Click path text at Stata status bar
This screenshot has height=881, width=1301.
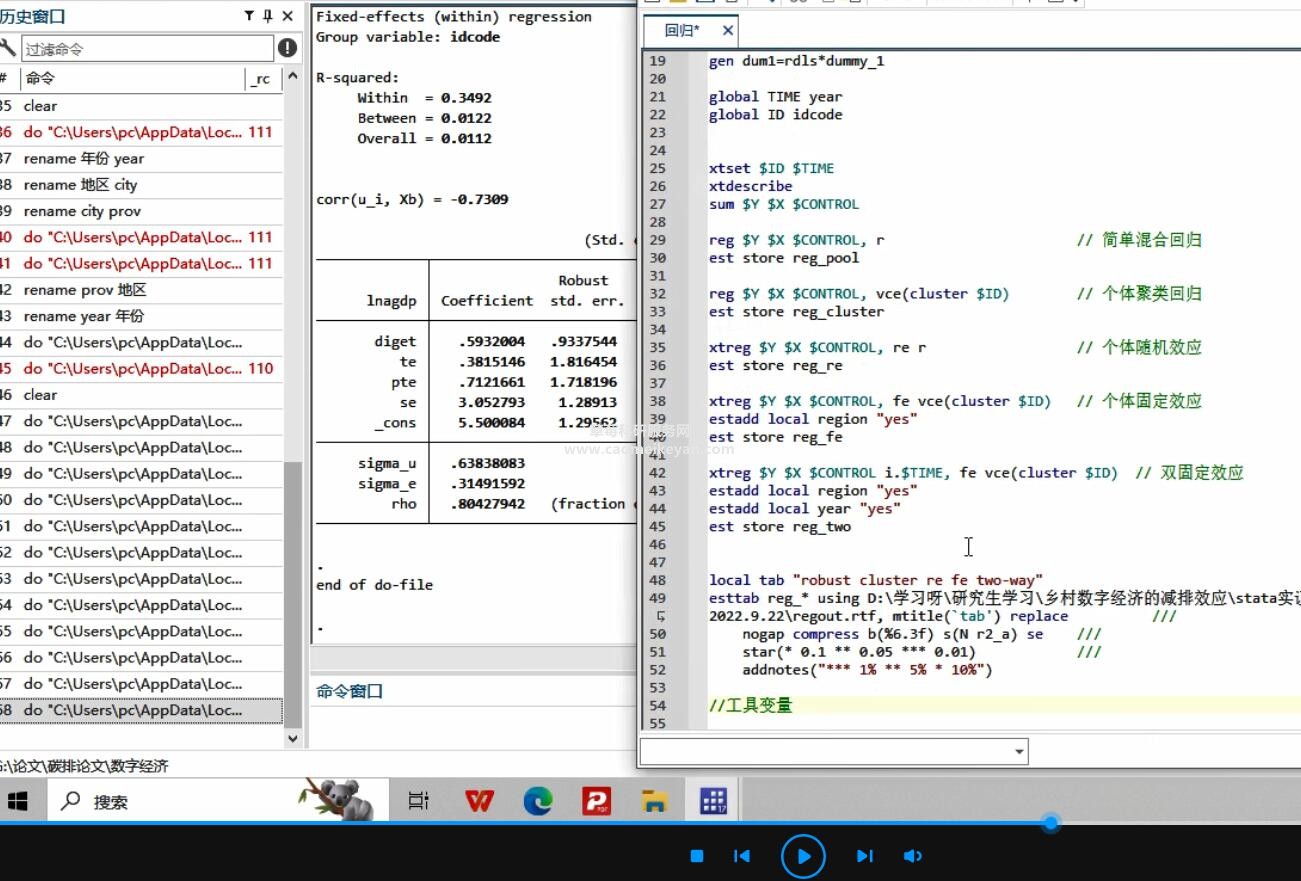pos(84,766)
